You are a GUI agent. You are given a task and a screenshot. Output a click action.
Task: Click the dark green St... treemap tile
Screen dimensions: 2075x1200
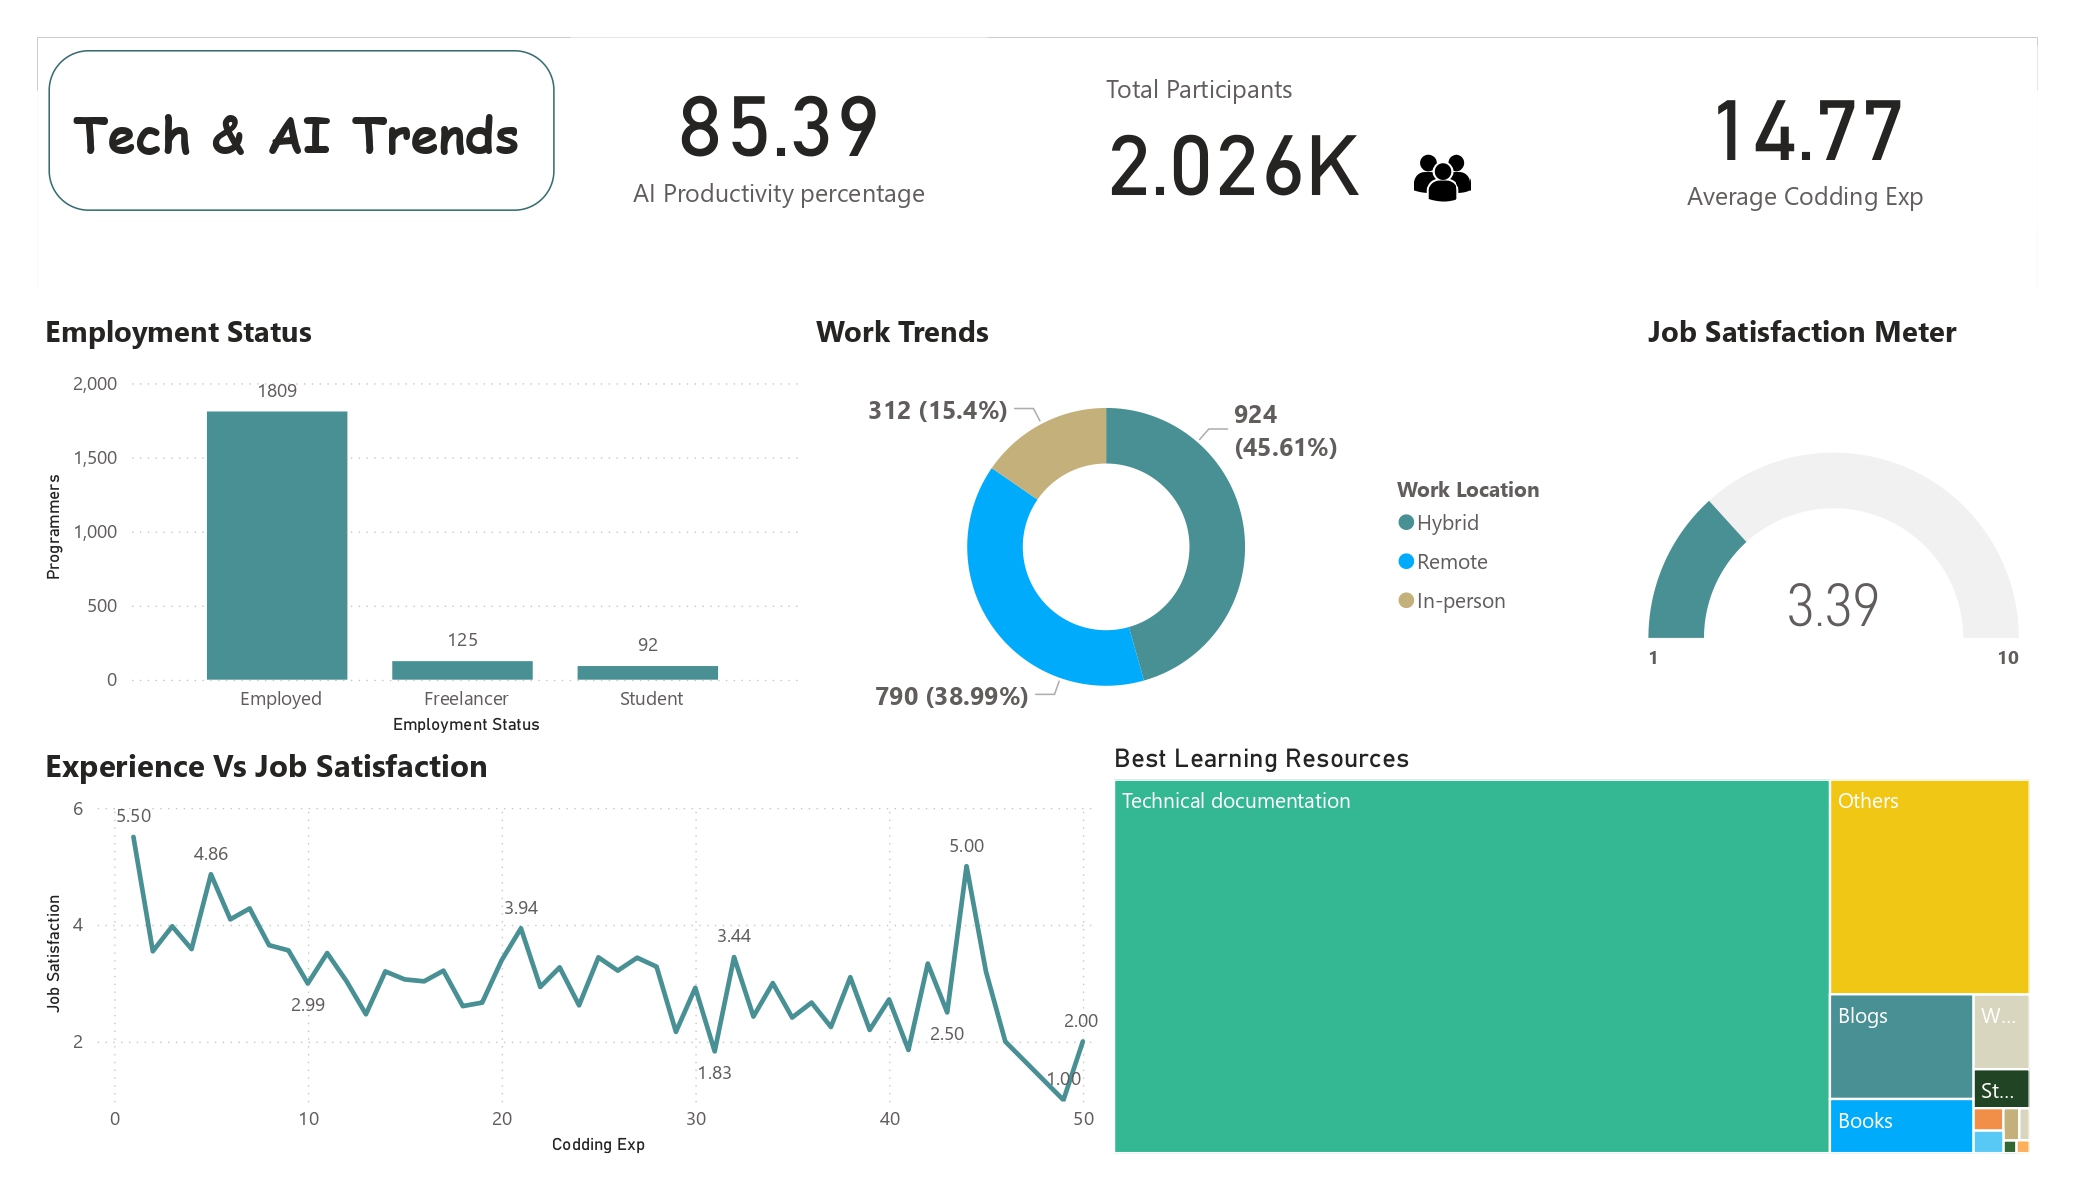tap(2002, 1088)
